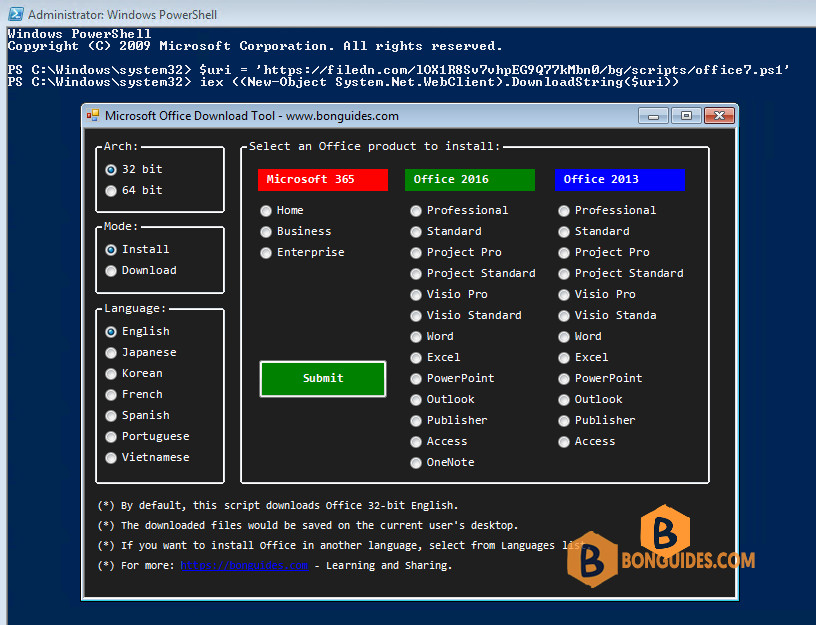The image size is (816, 625).
Task: Choose Office 2016 Professional
Action: point(459,210)
